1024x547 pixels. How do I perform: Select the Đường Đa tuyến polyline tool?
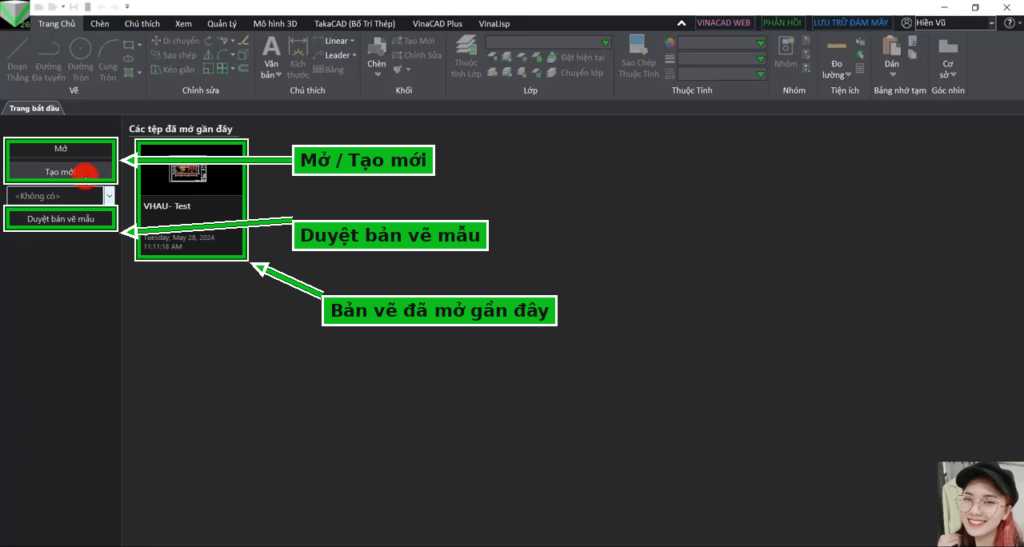click(48, 59)
